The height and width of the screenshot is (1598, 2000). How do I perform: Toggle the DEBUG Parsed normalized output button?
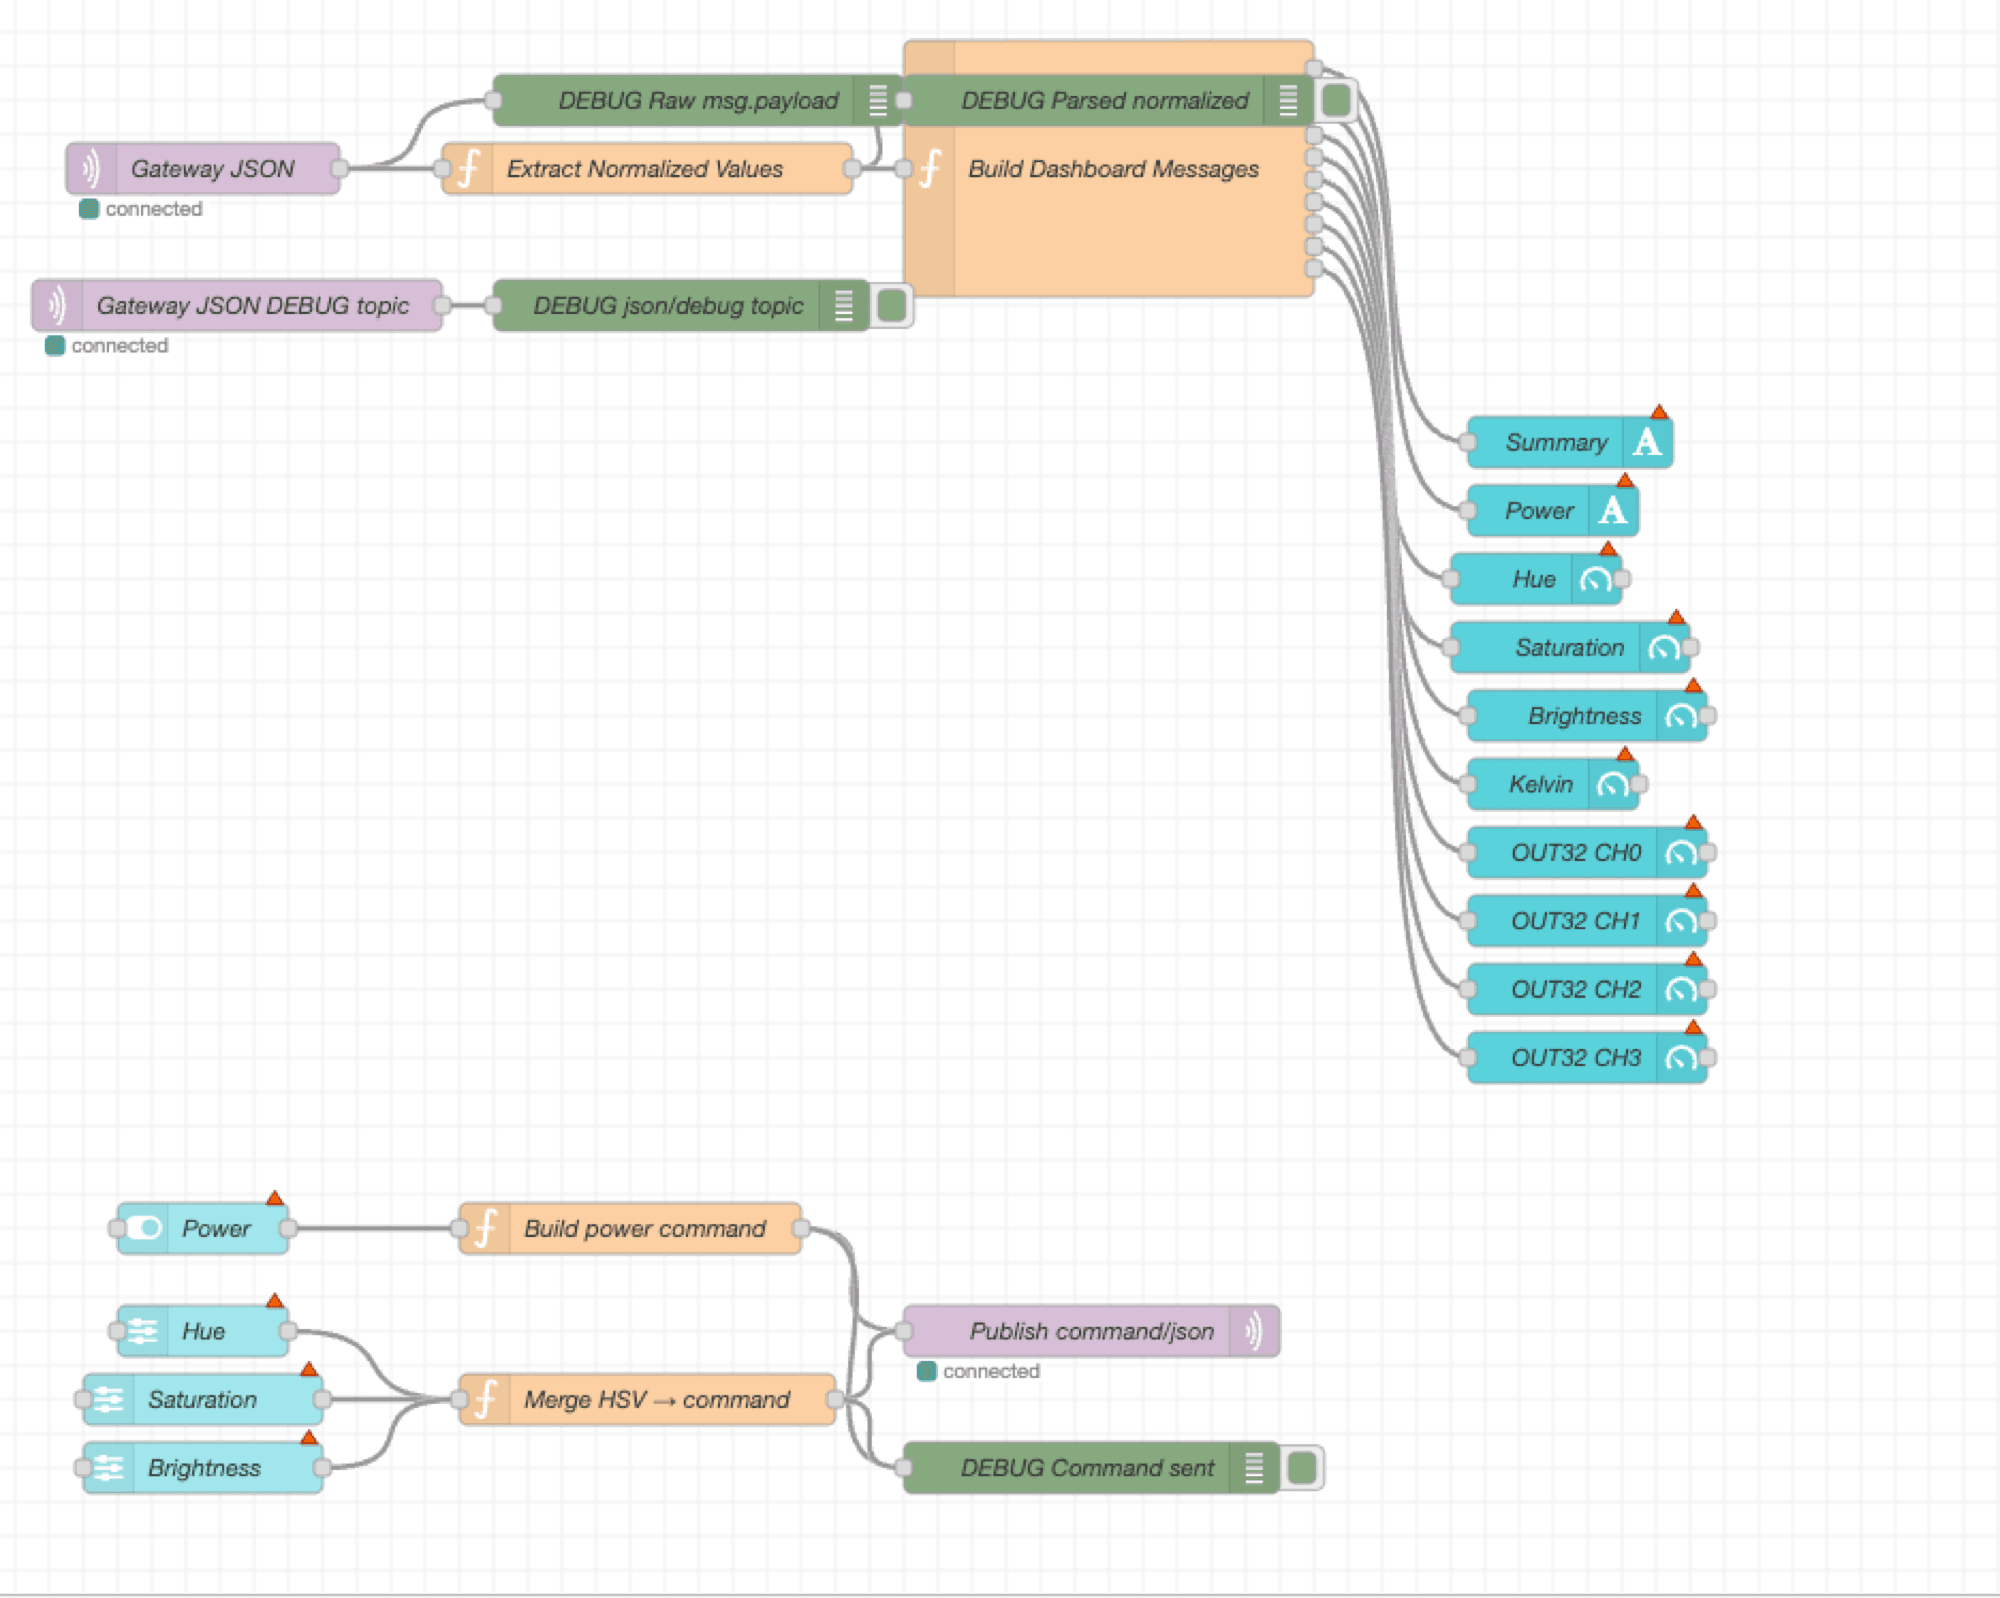pyautogui.click(x=1337, y=100)
